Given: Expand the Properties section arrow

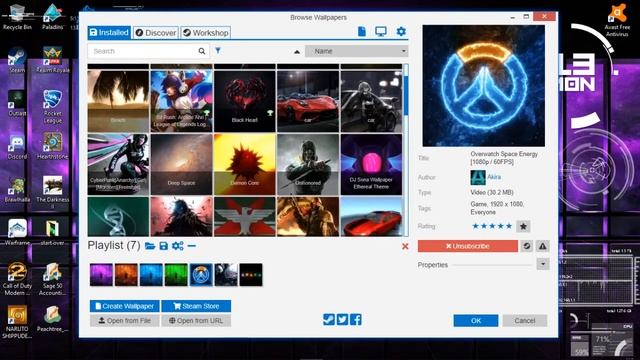Looking at the screenshot, I should point(543,264).
